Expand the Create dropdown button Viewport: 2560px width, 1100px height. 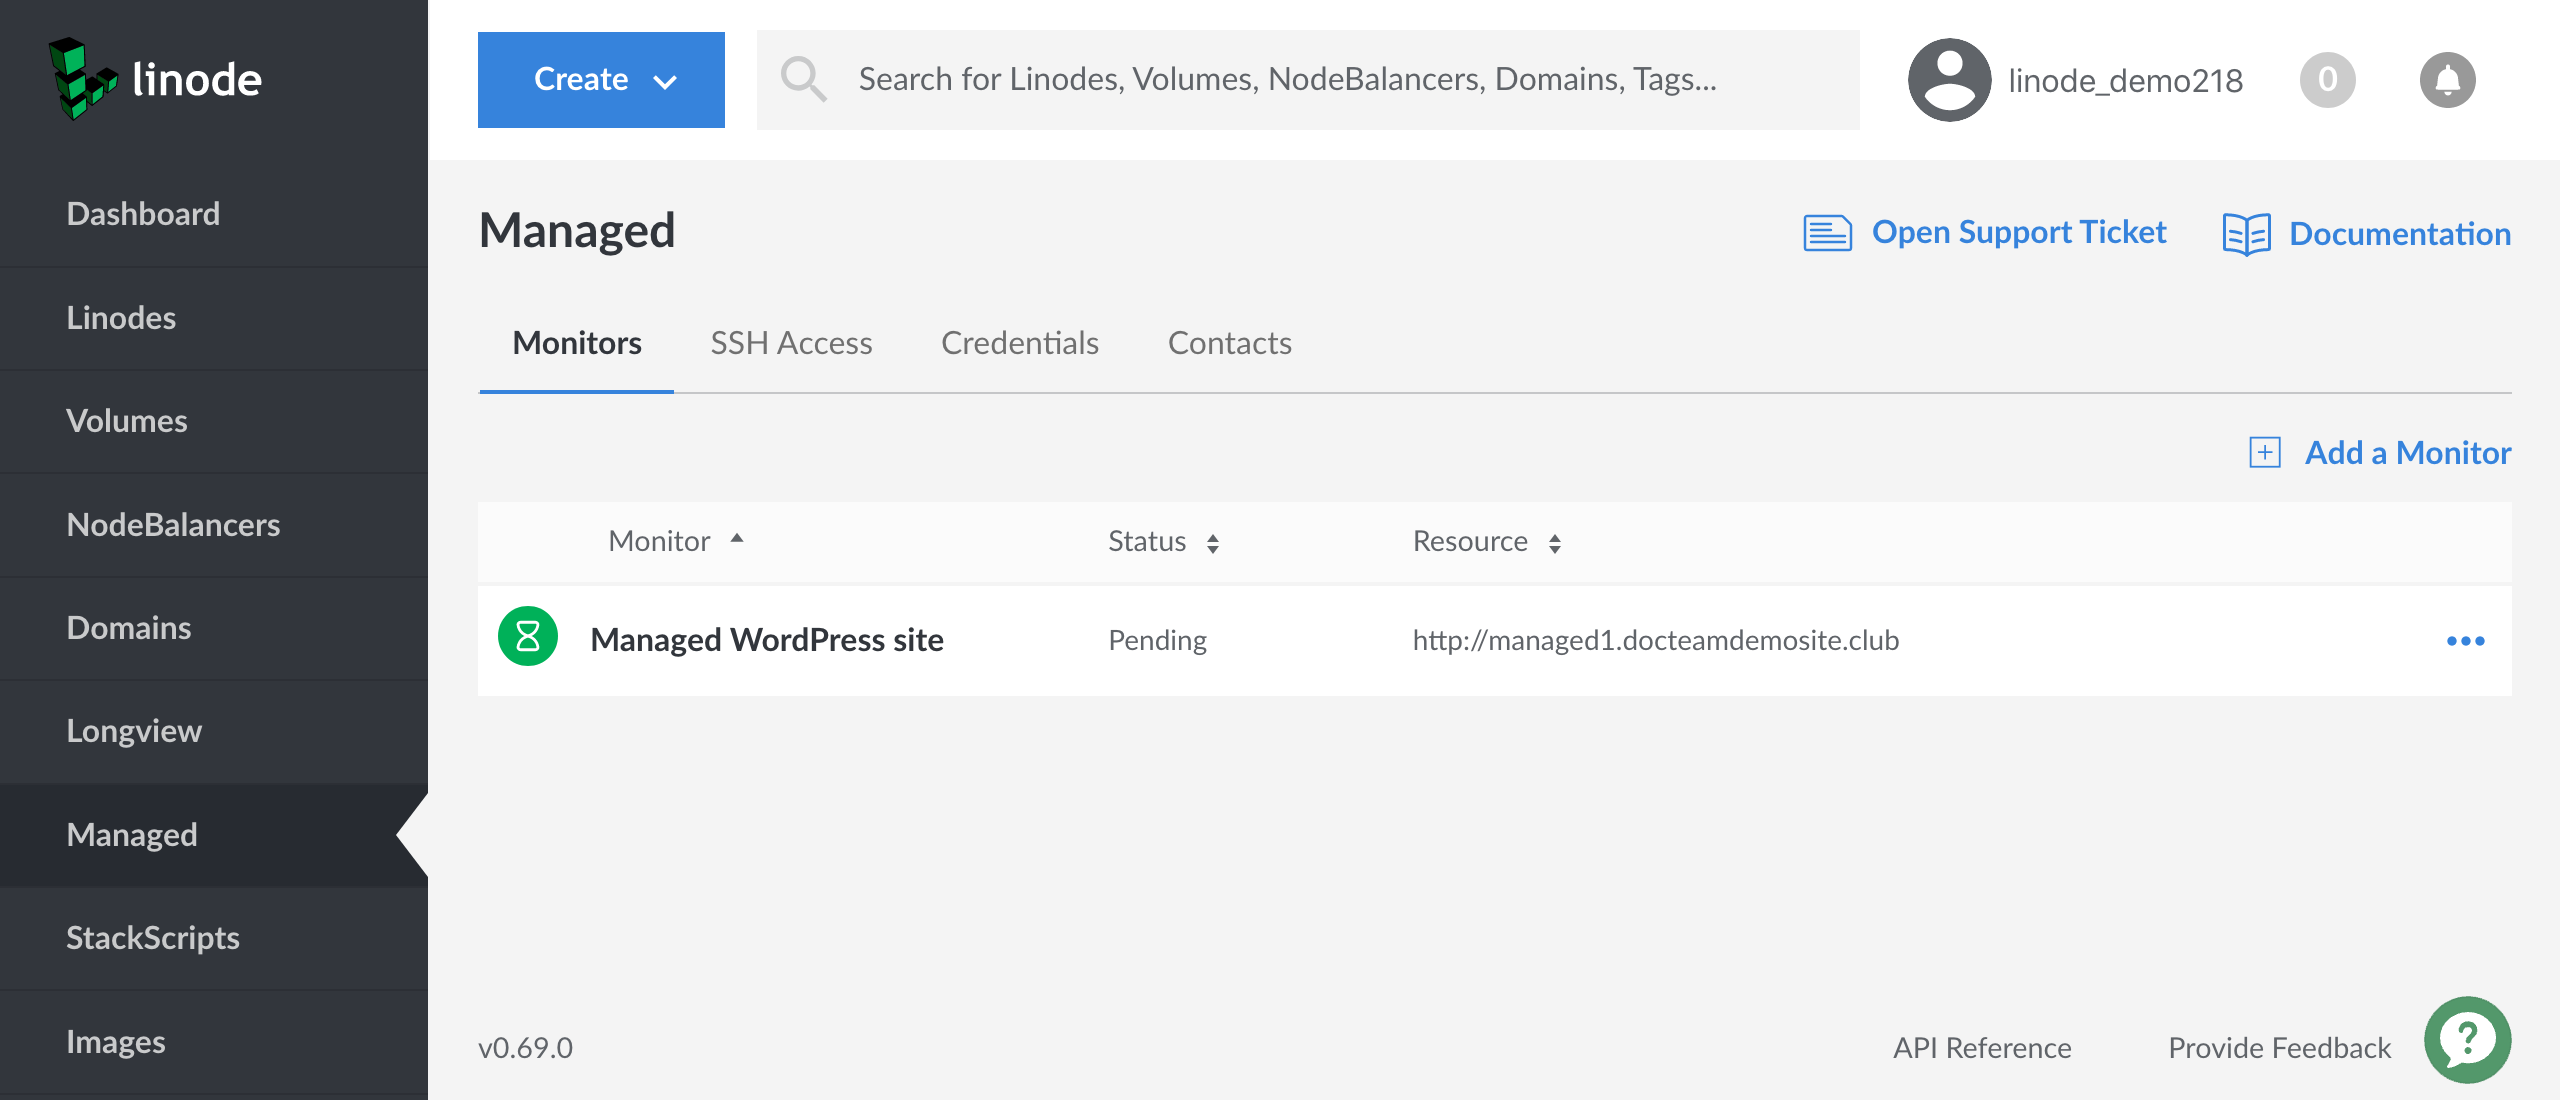click(601, 80)
